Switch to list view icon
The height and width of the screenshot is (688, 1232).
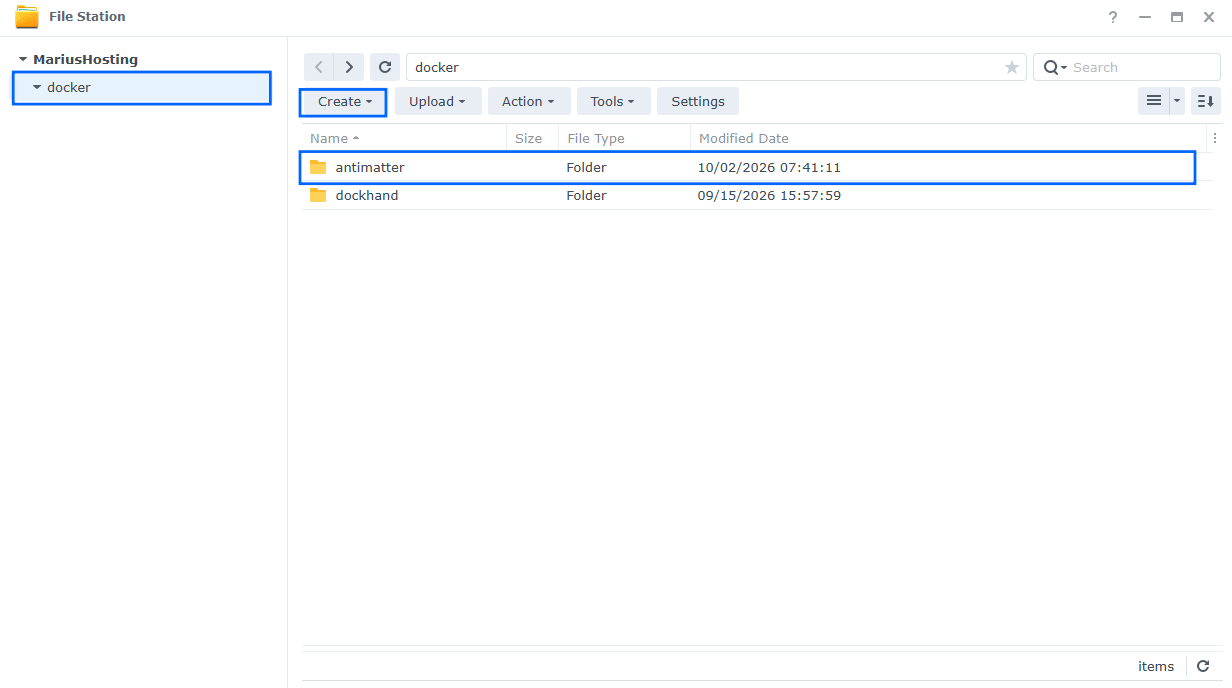1154,101
